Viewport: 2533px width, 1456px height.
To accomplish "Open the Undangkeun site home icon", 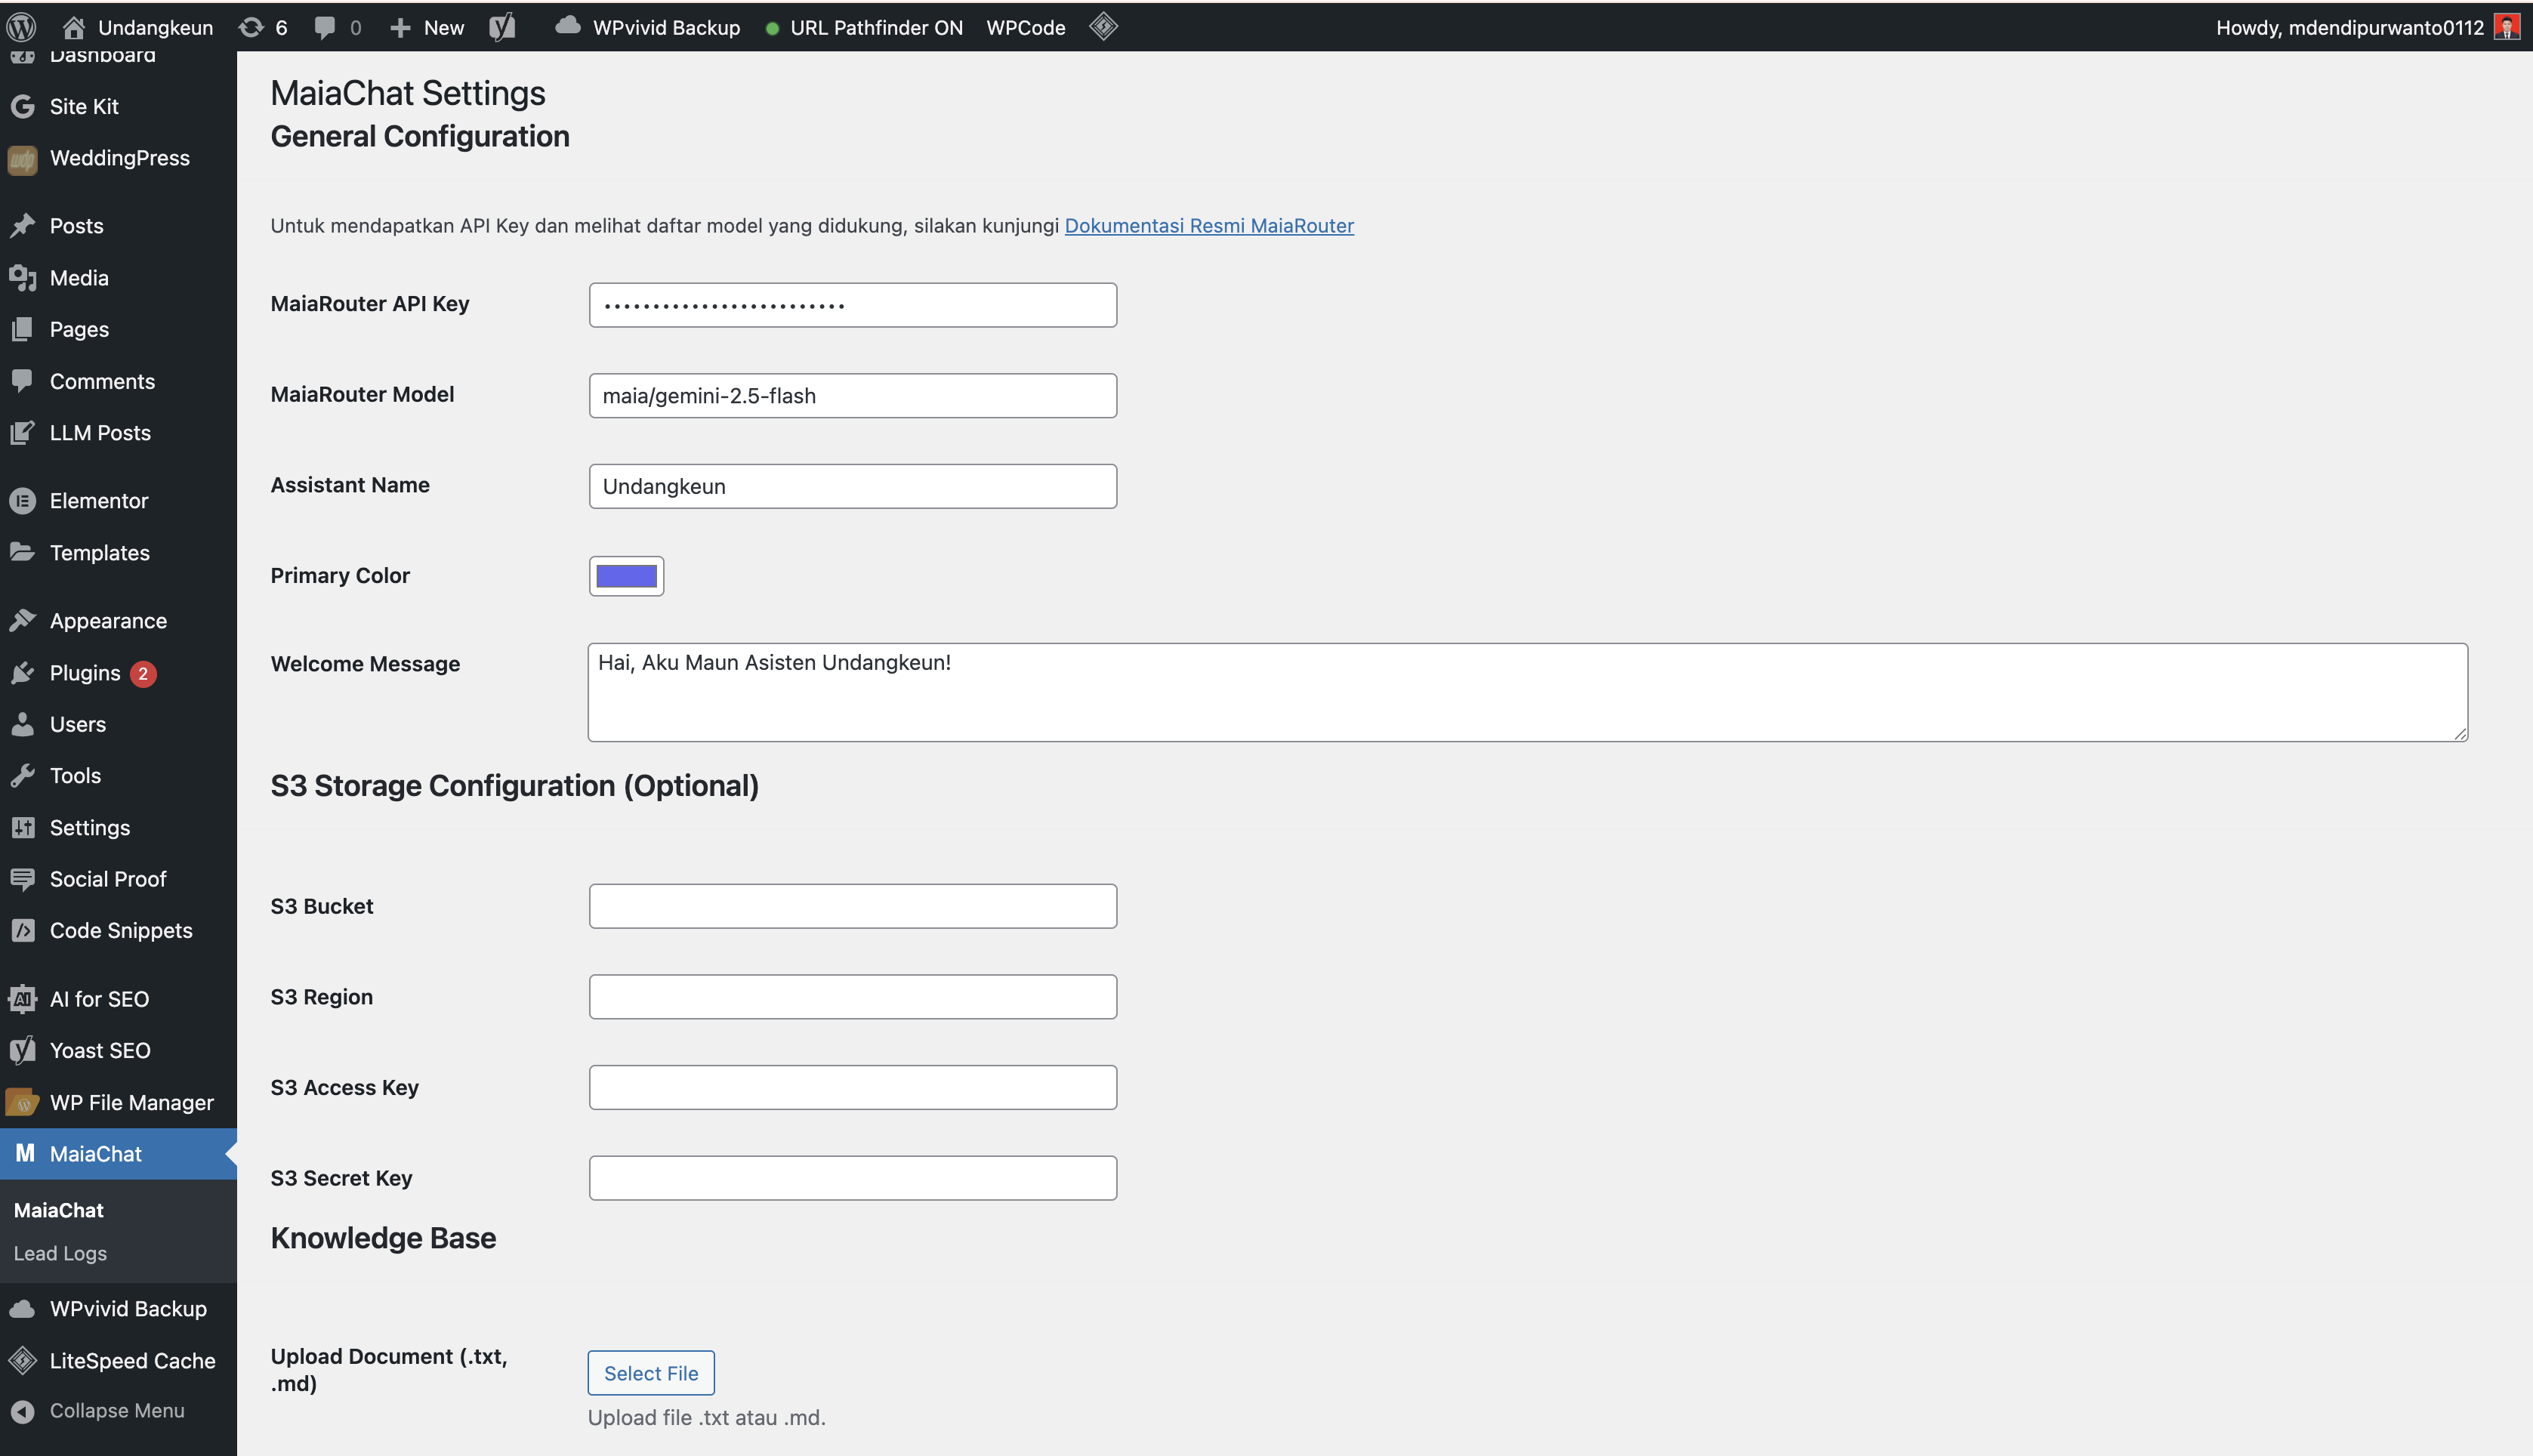I will (73, 27).
